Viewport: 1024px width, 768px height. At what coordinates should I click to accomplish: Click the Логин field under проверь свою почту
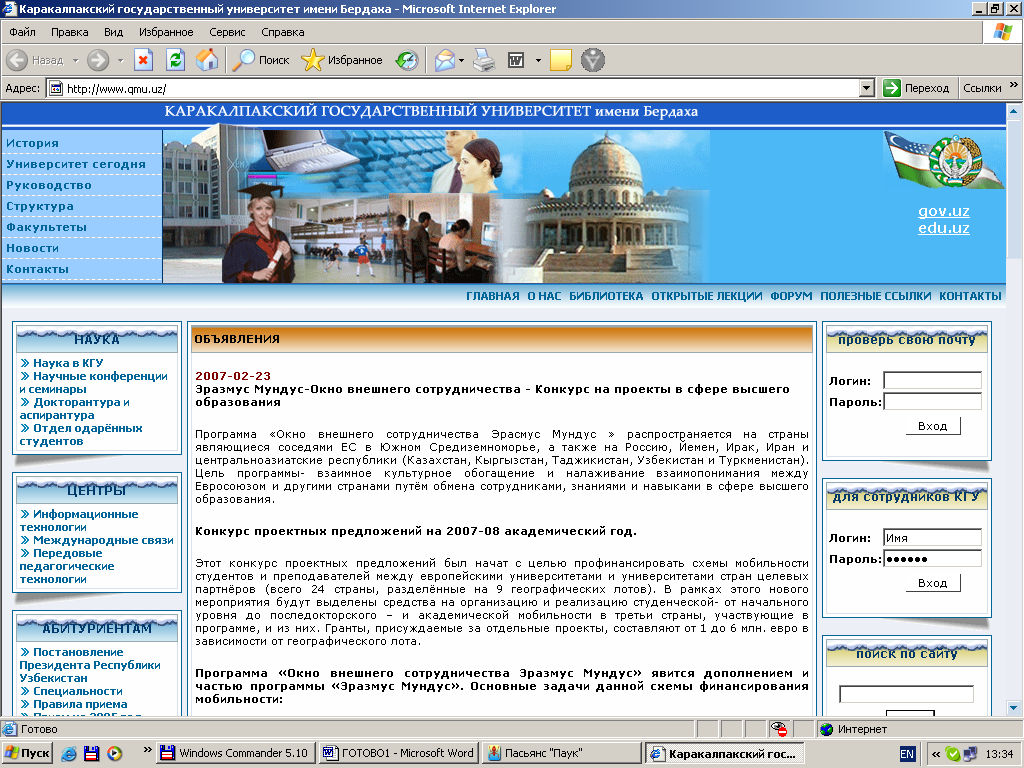point(932,381)
